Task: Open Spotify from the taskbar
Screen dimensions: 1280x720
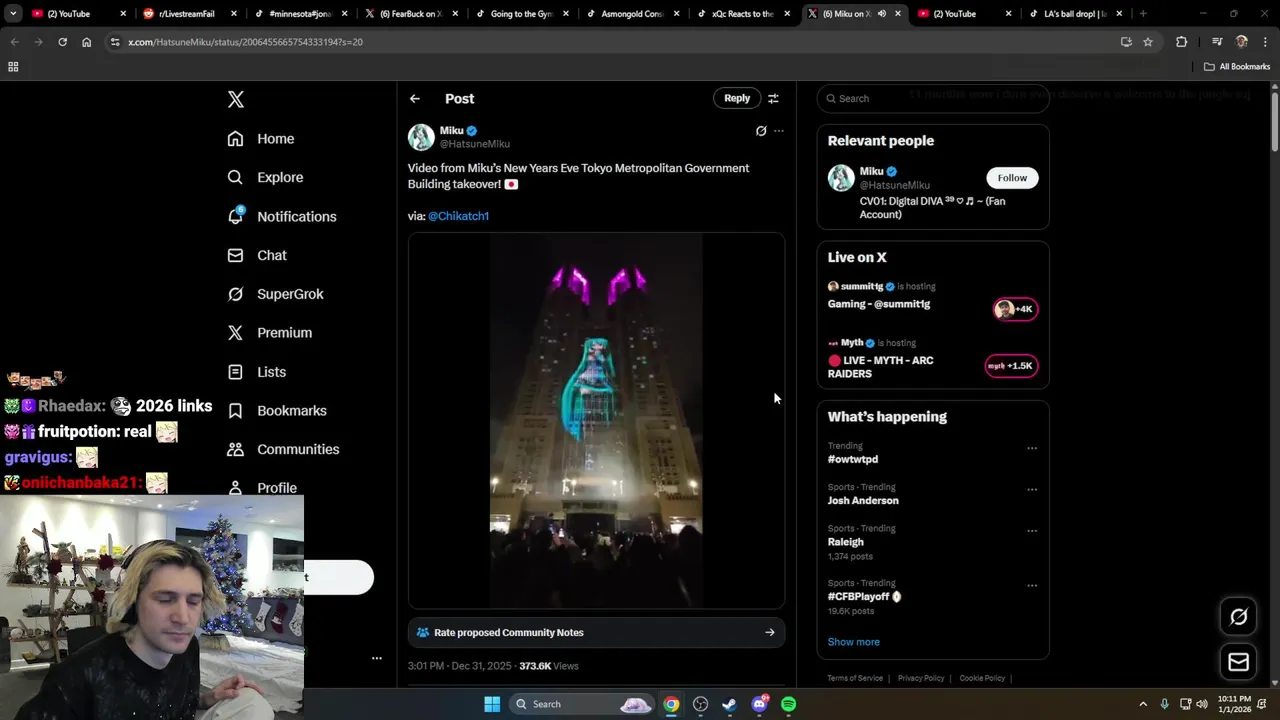Action: pos(788,704)
